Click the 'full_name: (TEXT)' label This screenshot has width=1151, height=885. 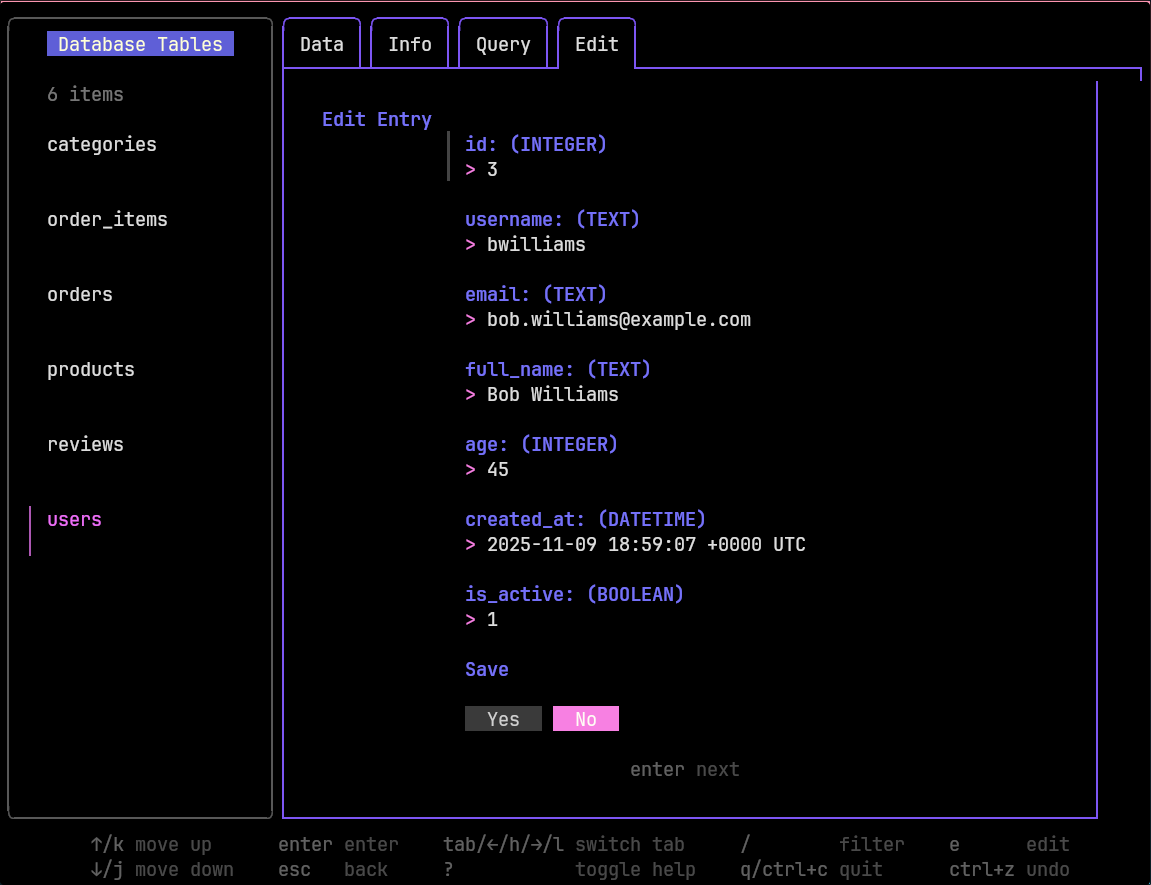point(559,369)
